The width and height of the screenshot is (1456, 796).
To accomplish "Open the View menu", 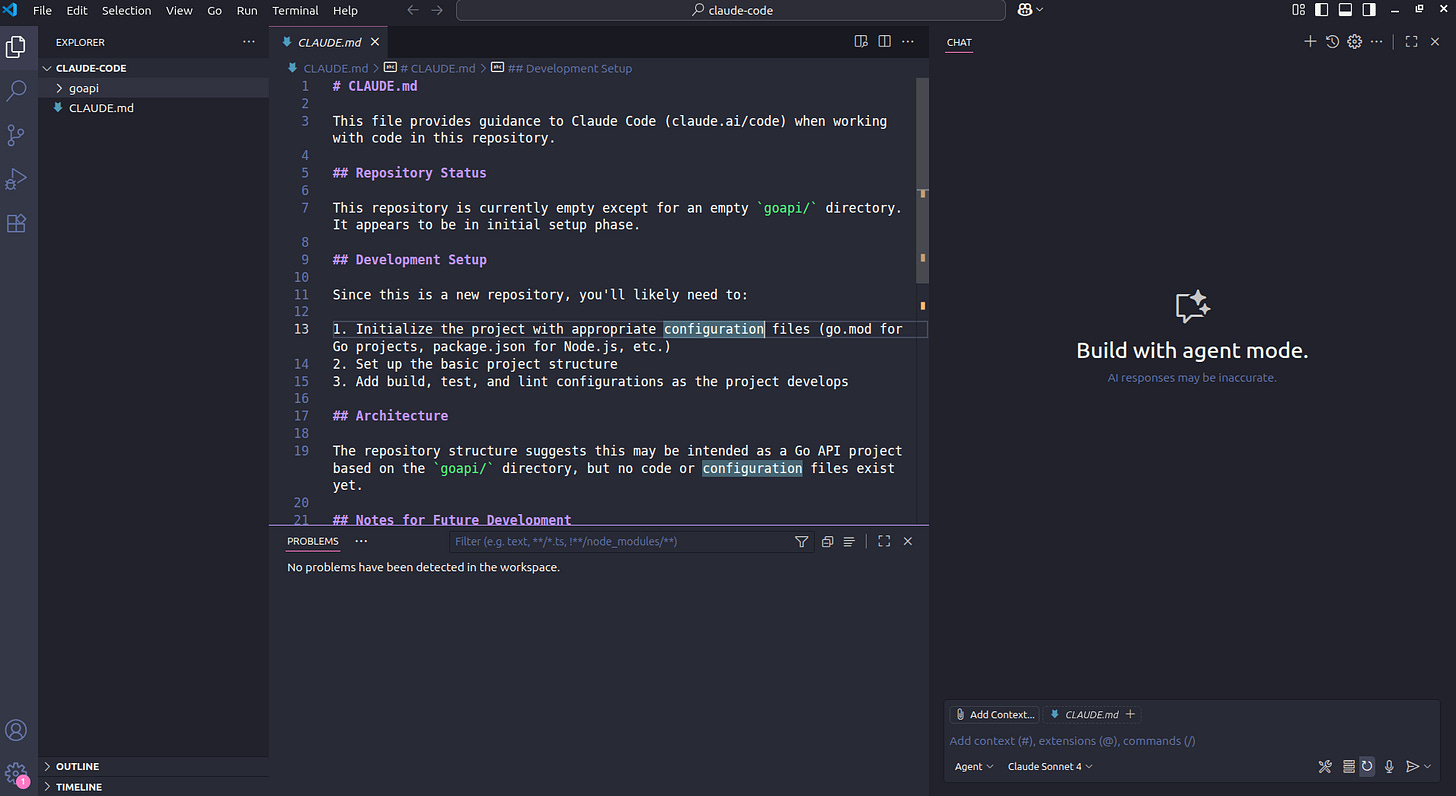I will [x=179, y=10].
